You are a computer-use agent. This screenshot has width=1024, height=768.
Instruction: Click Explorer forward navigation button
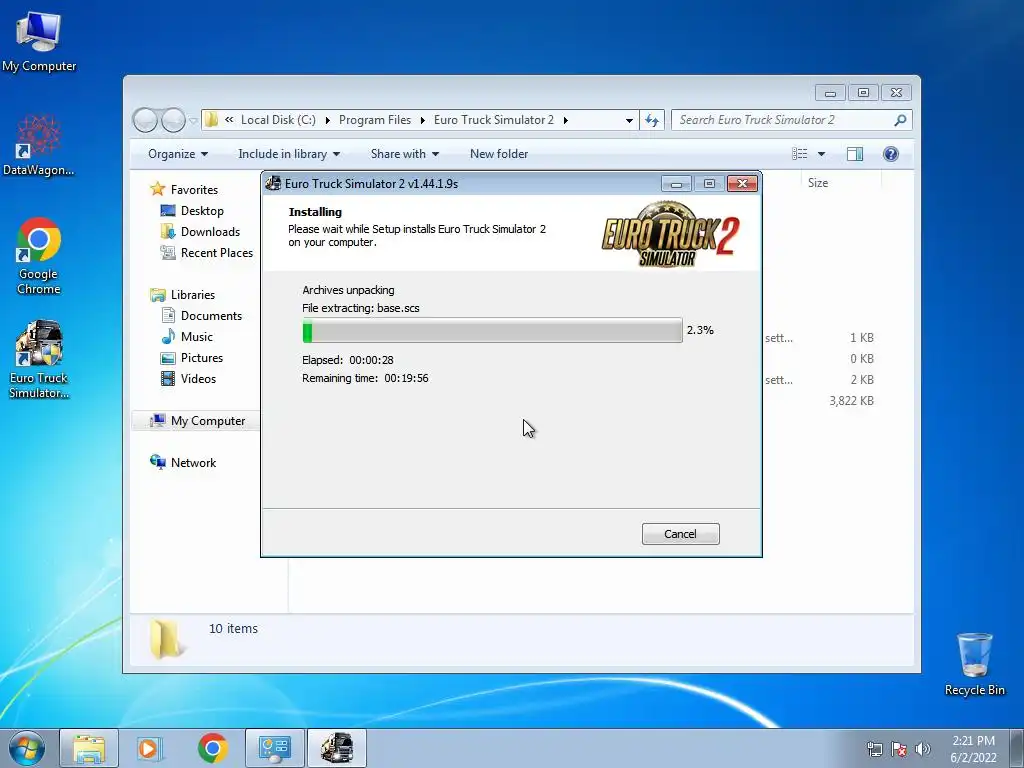pyautogui.click(x=173, y=120)
